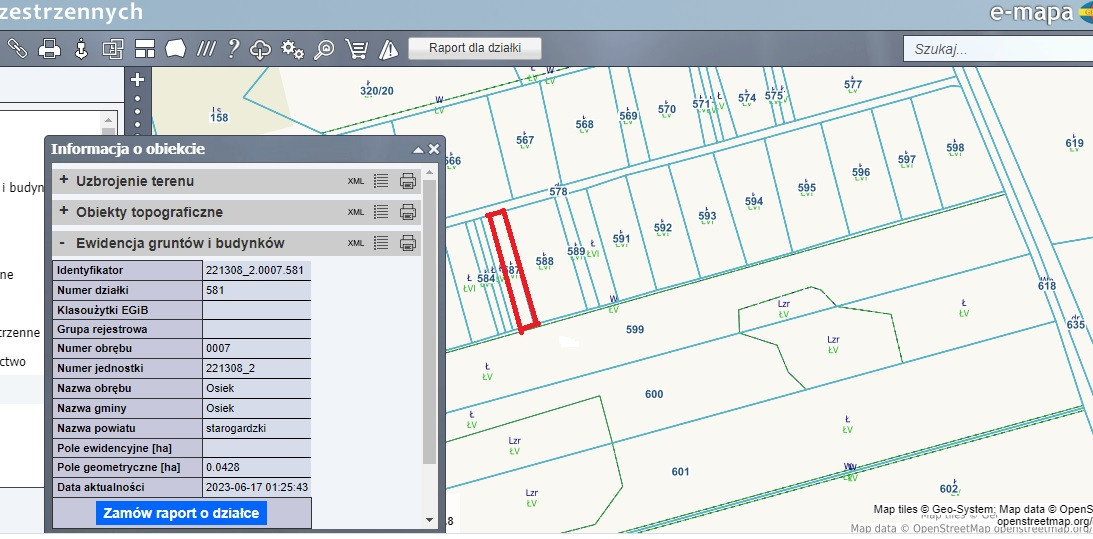The height and width of the screenshot is (539, 1093).
Task: Click the hatch lines tool icon
Action: coord(206,48)
